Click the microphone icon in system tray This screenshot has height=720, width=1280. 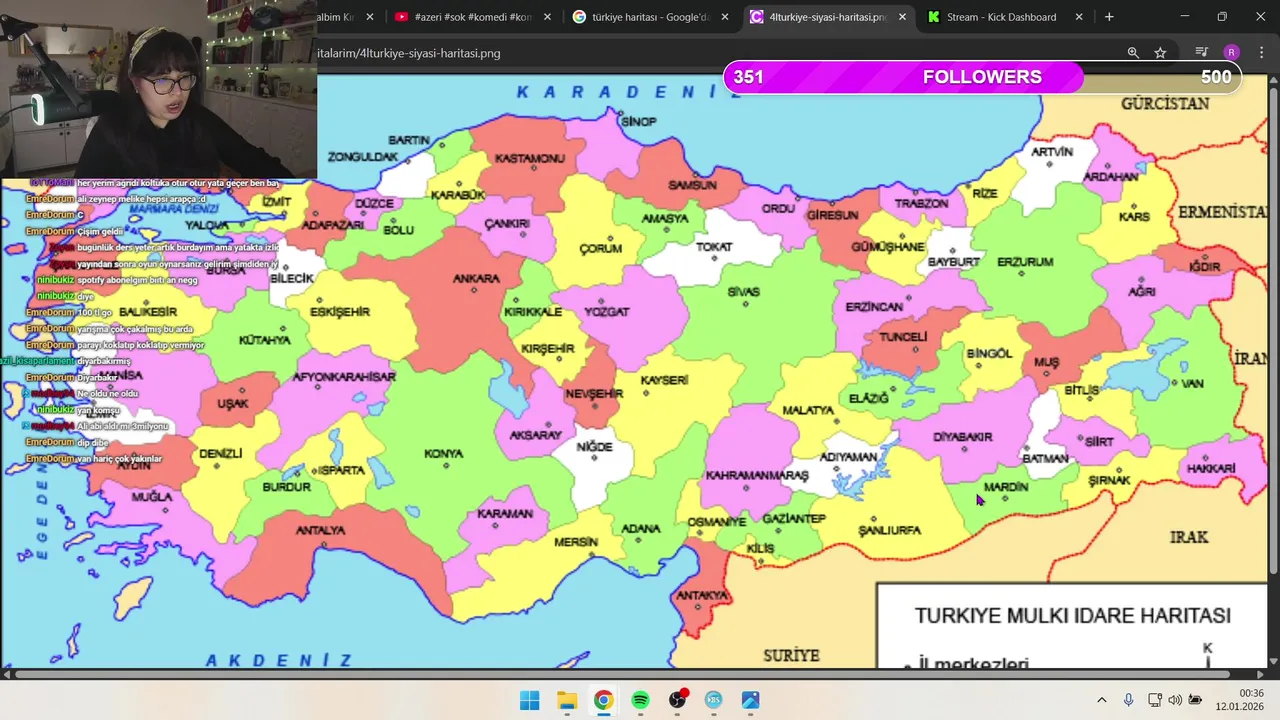[1128, 700]
